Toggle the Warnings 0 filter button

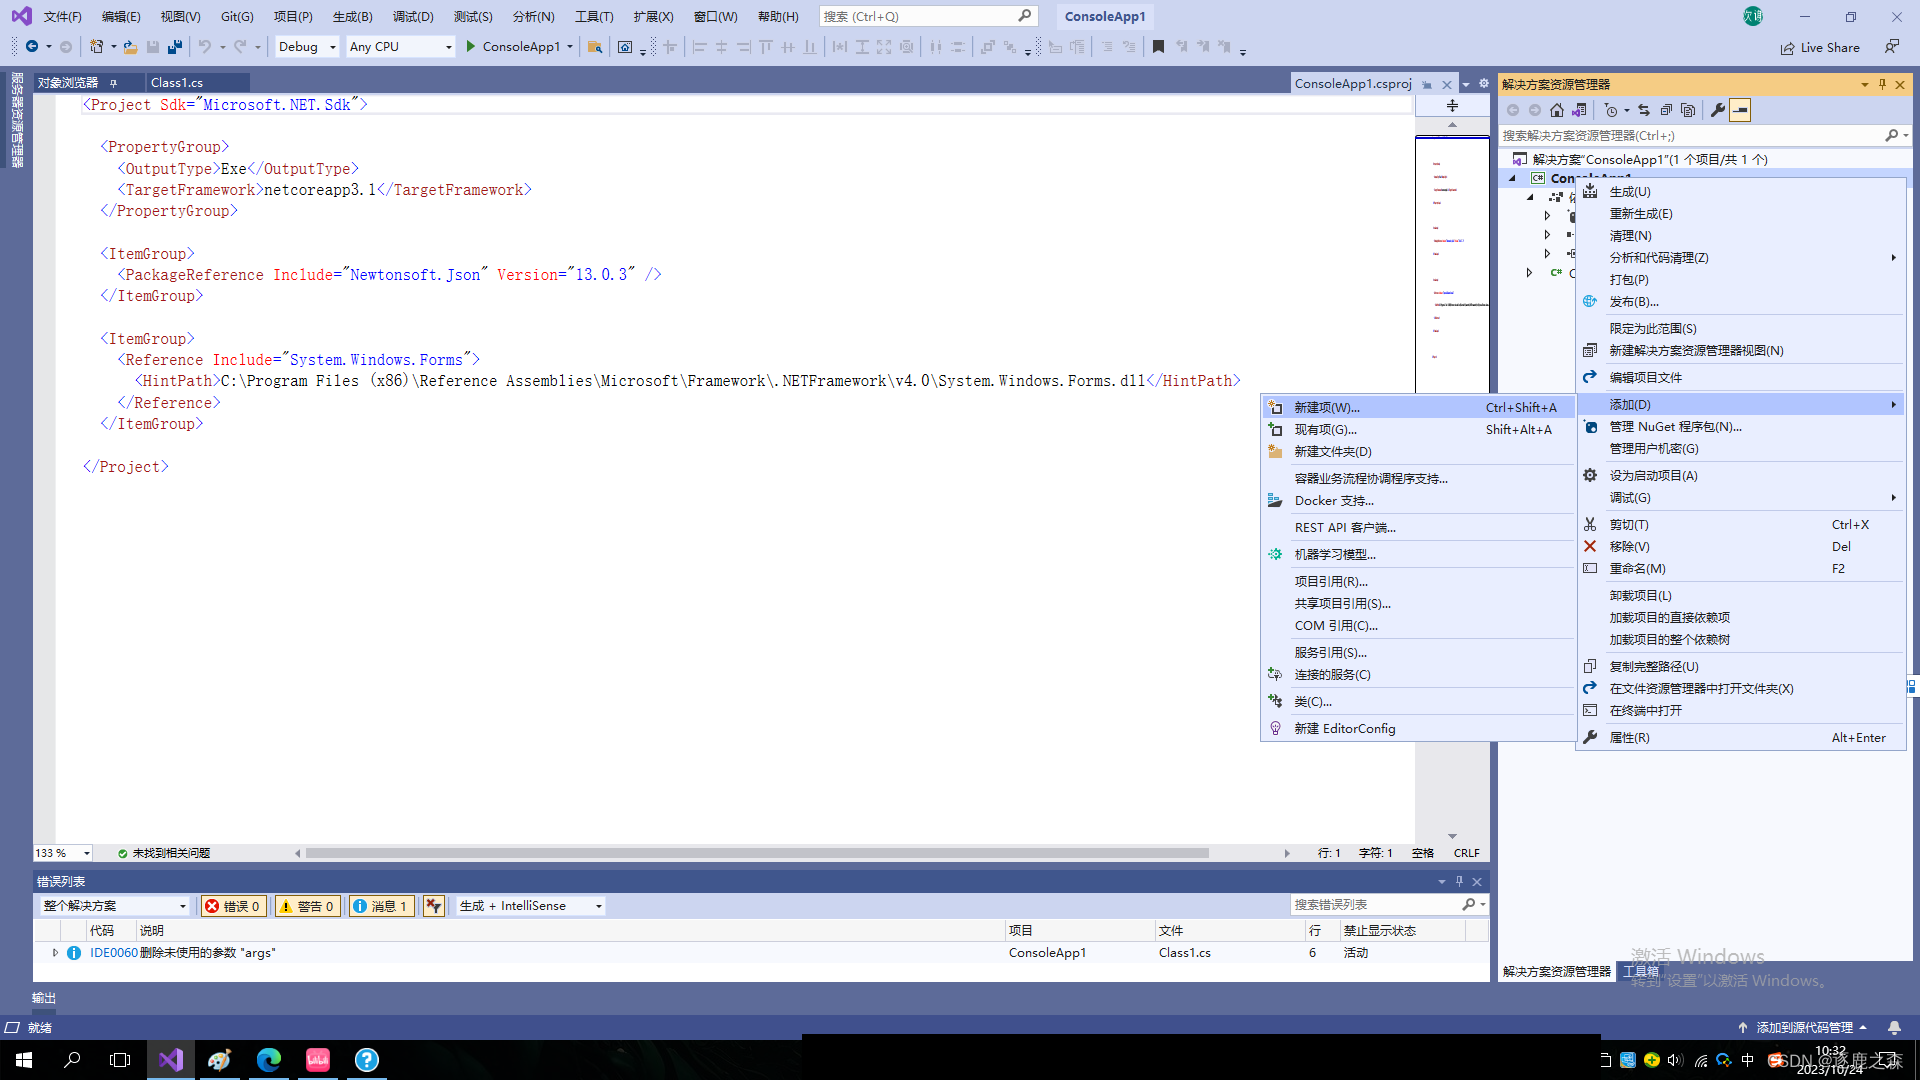pos(307,906)
